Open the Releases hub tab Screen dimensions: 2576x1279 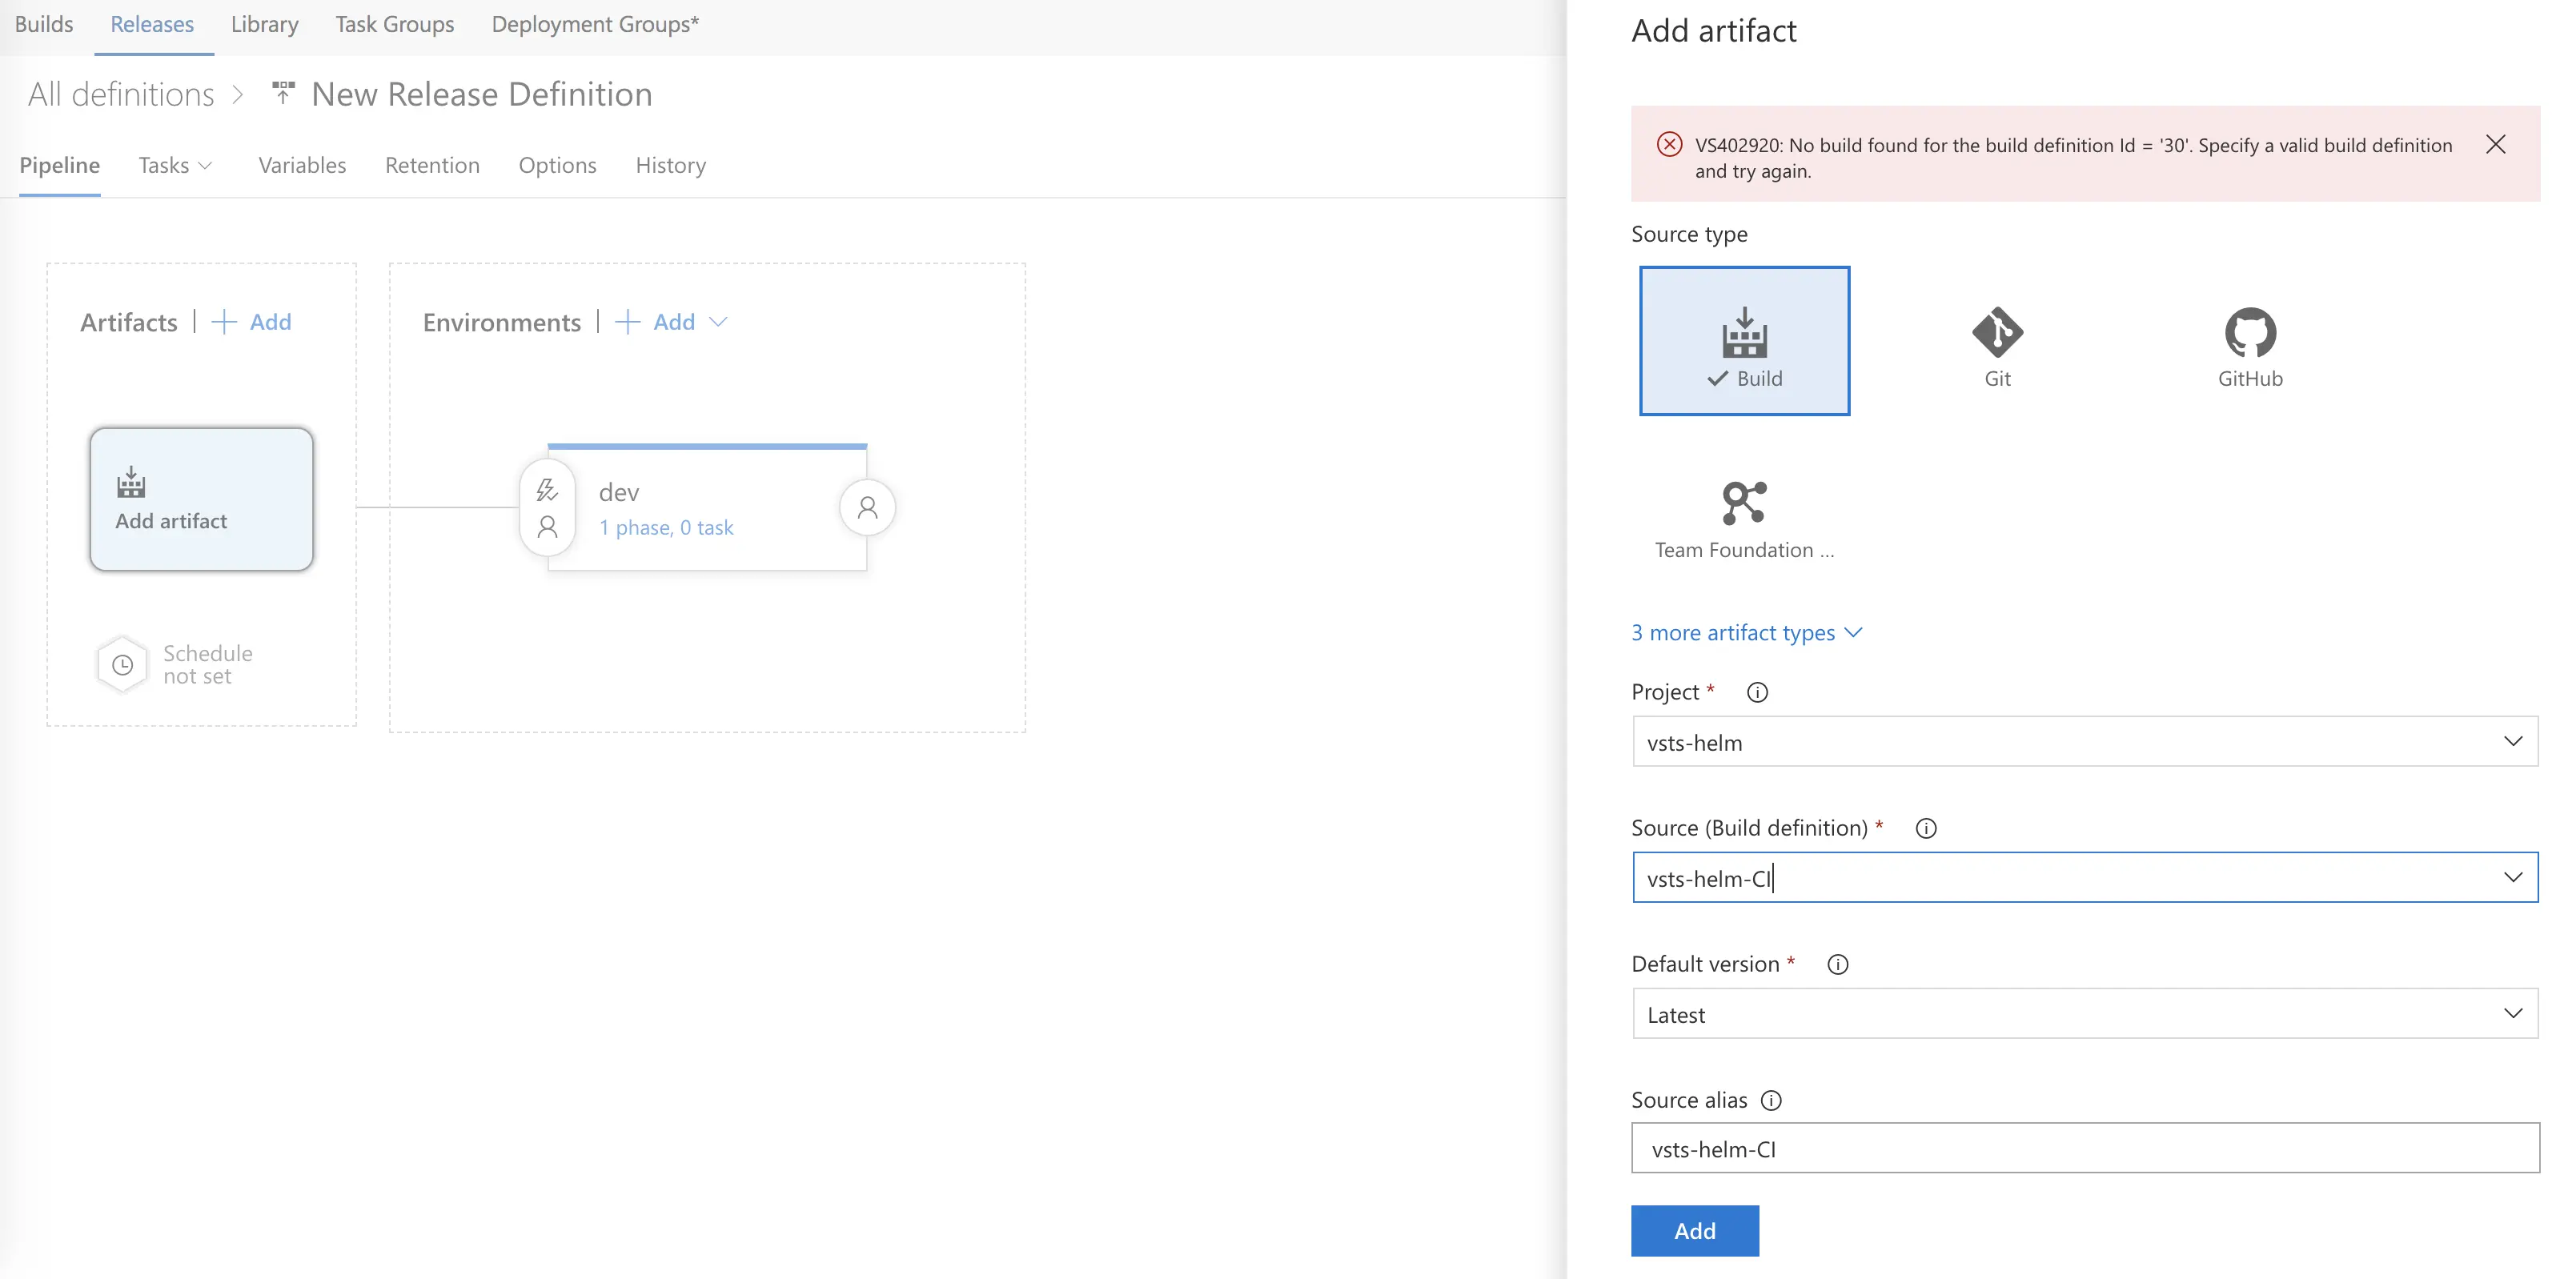(x=152, y=24)
